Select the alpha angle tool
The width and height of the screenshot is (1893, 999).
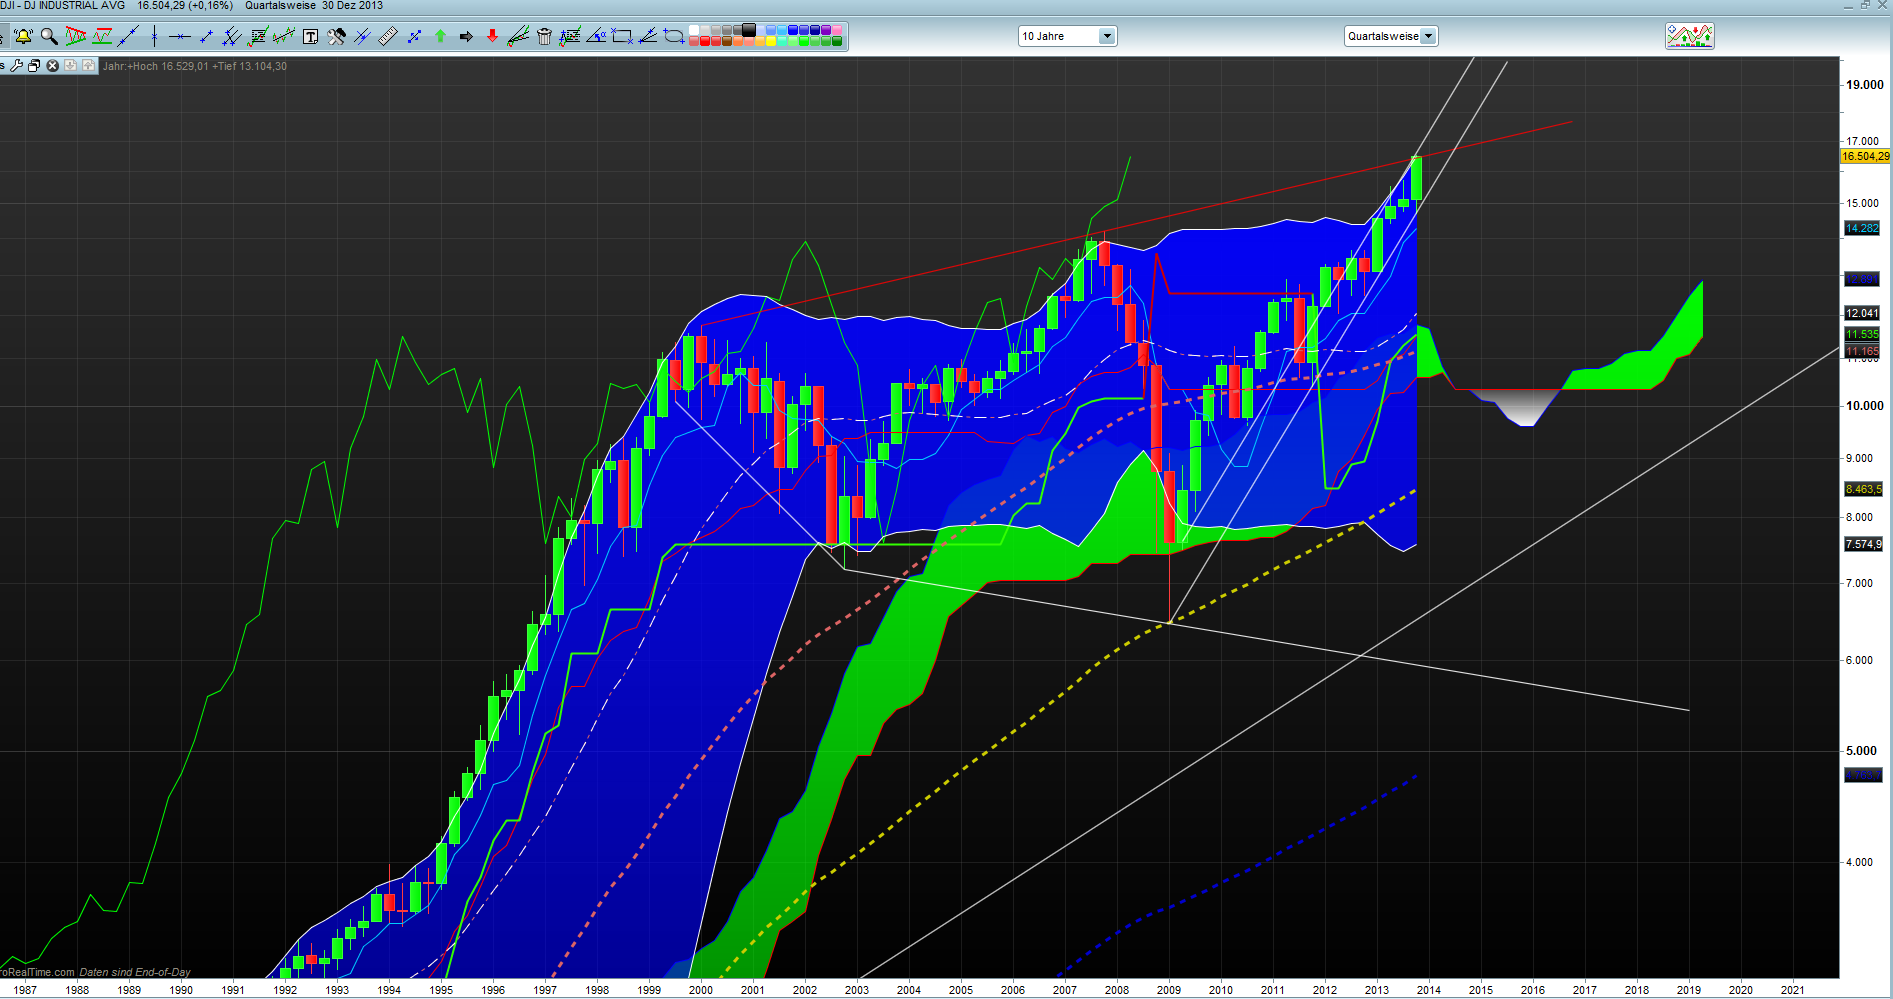pos(596,37)
